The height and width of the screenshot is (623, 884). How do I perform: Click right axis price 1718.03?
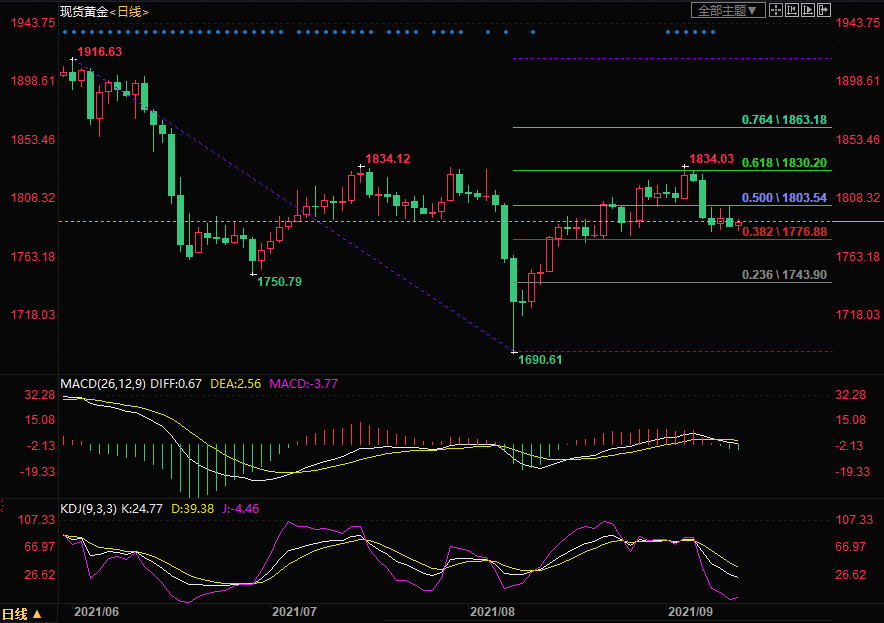pos(858,315)
